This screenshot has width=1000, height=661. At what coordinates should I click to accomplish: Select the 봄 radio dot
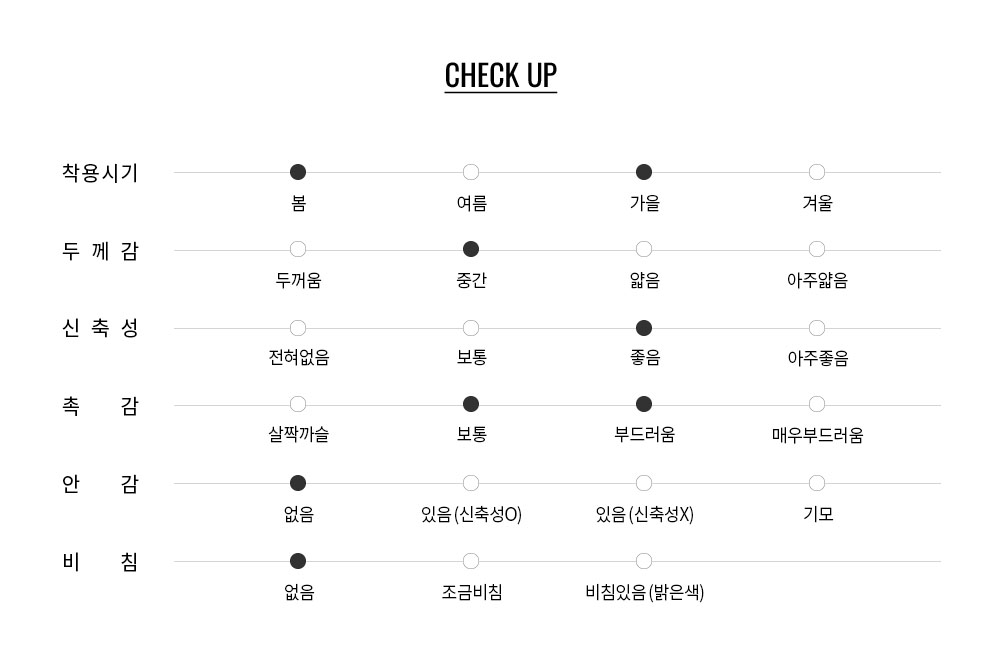[x=298, y=172]
